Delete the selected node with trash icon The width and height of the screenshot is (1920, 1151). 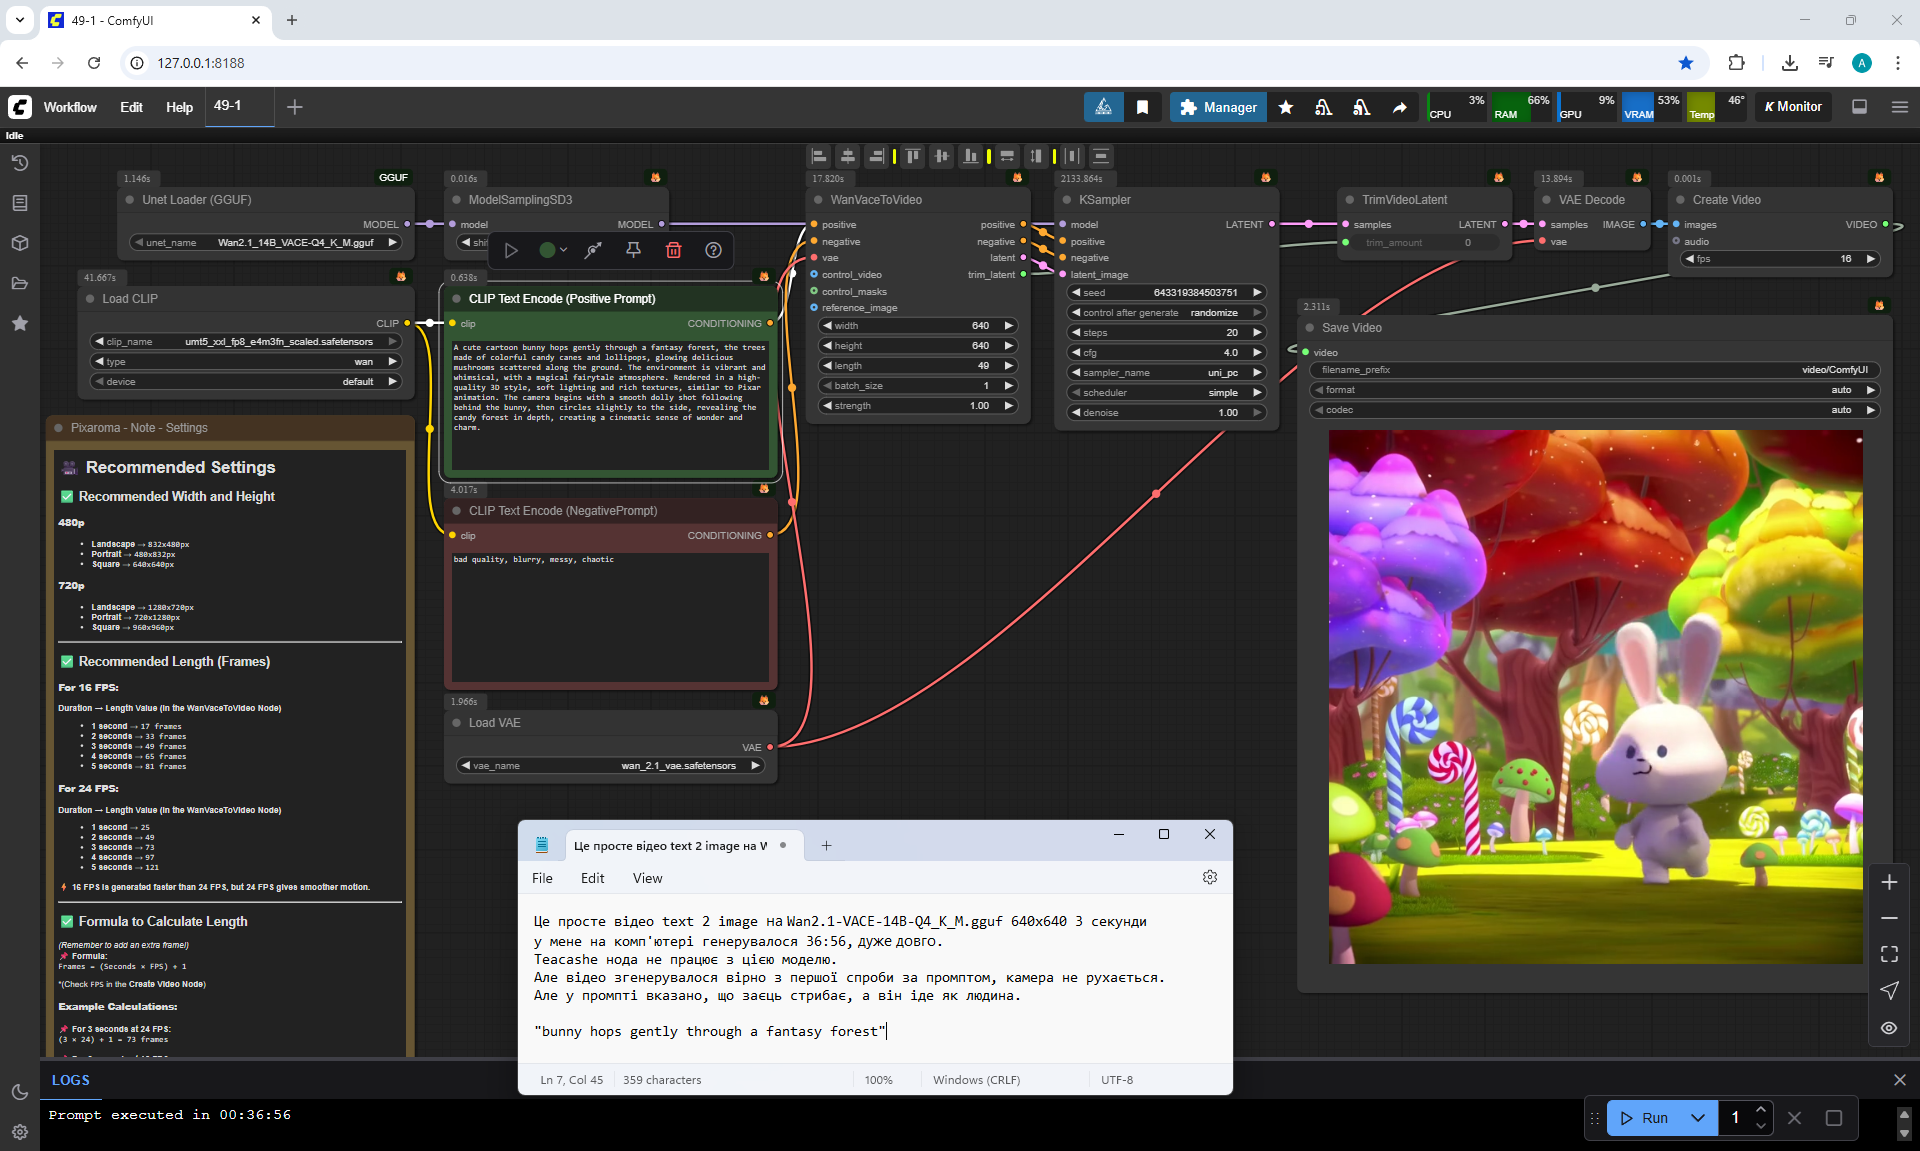[673, 250]
